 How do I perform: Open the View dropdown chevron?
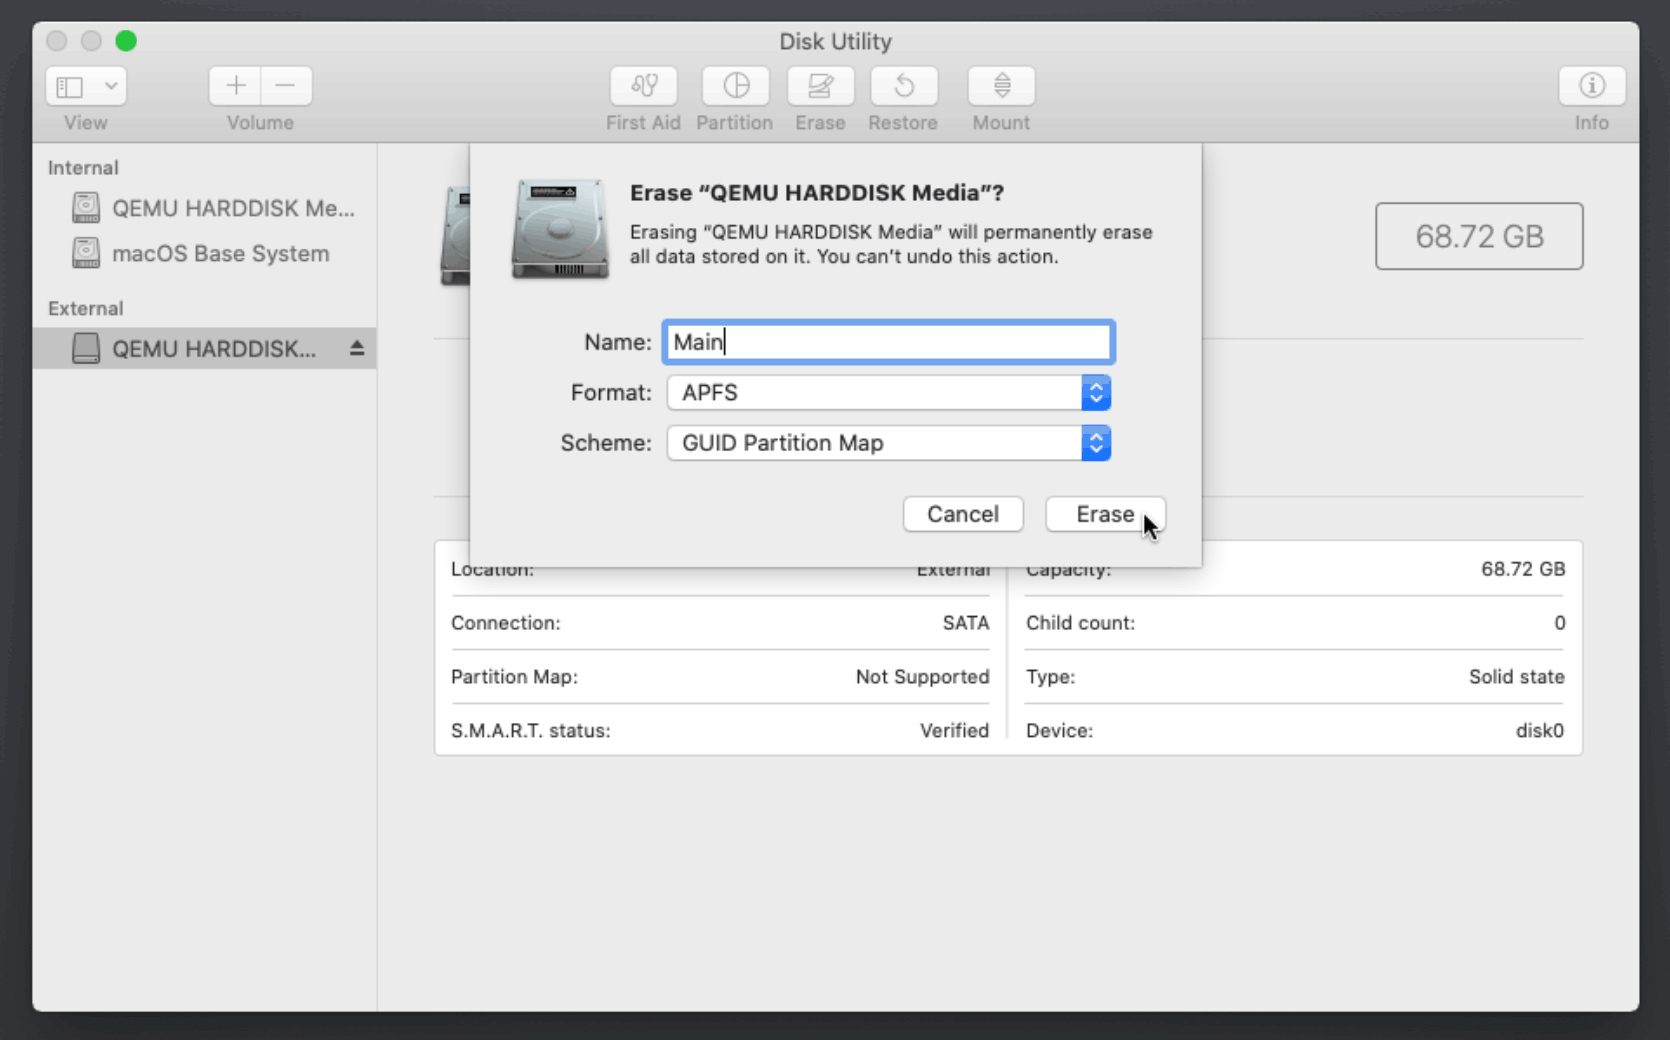pos(111,86)
